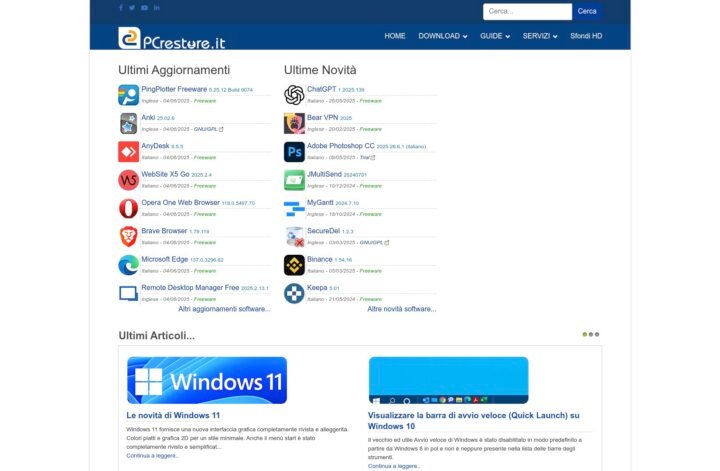Go to the HOME page
Image resolution: width=720 pixels, height=471 pixels.
coord(395,36)
